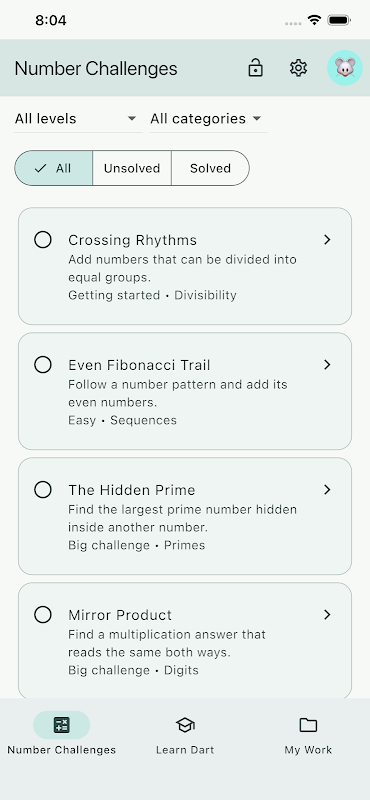
Task: Expand the All levels dropdown
Action: point(78,119)
